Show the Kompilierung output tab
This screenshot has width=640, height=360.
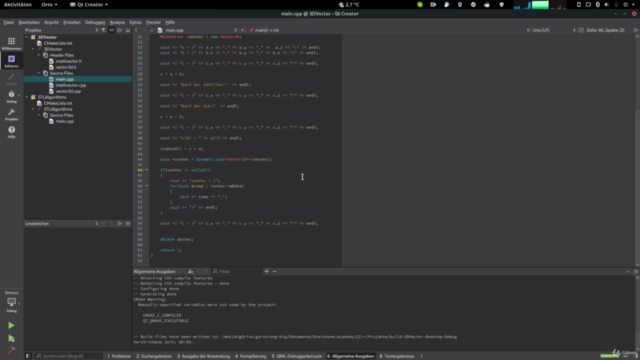pos(251,356)
